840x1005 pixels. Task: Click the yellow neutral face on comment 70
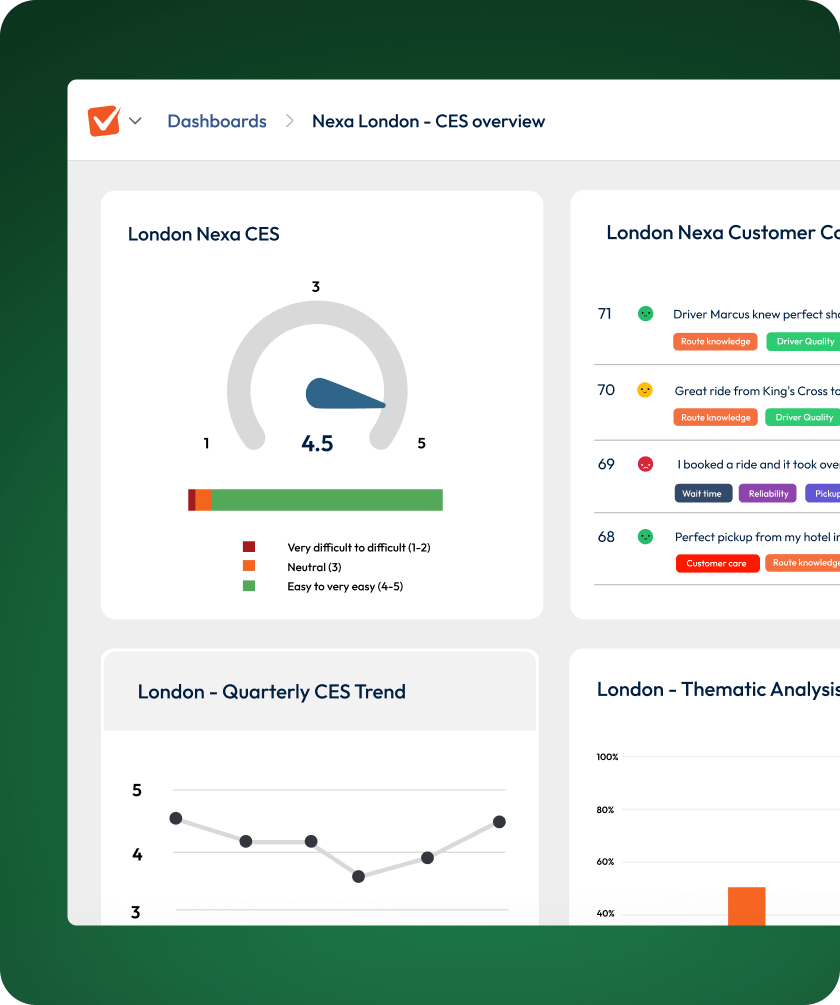645,390
